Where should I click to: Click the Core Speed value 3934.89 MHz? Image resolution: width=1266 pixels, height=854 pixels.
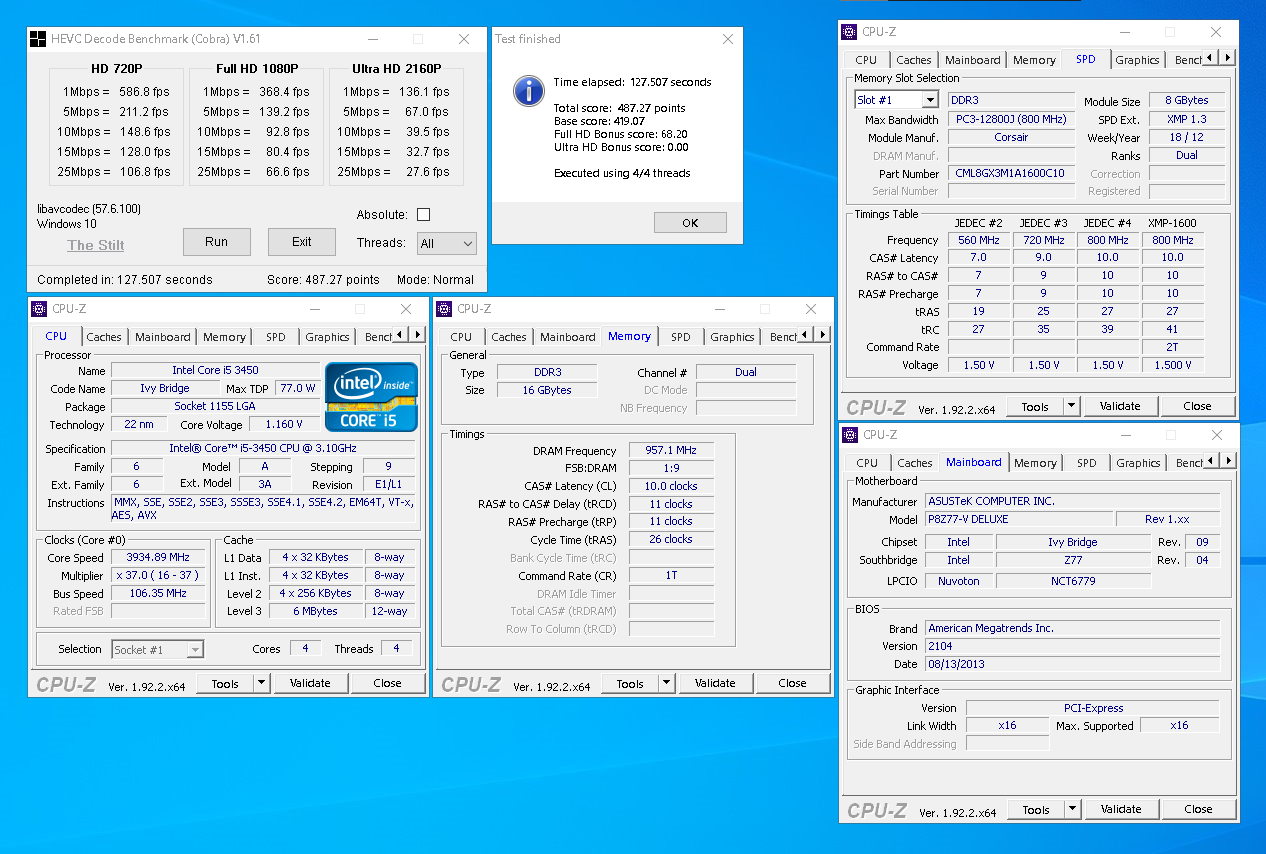[x=157, y=558]
